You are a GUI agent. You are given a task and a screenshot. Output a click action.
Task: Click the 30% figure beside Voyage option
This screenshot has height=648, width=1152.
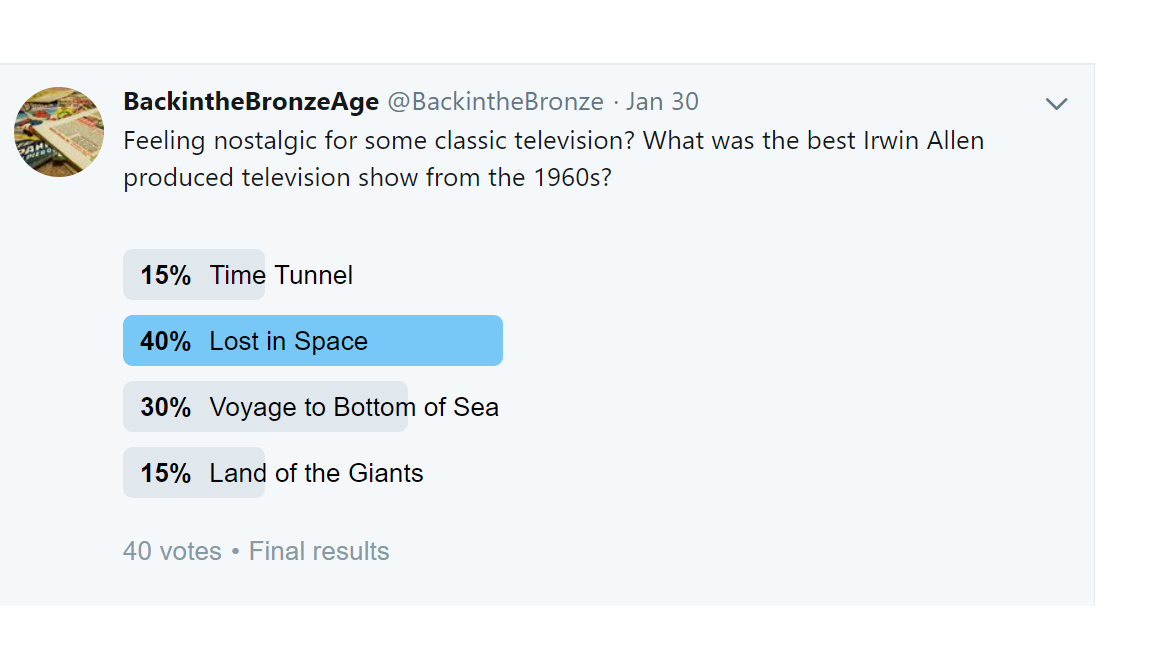point(165,407)
